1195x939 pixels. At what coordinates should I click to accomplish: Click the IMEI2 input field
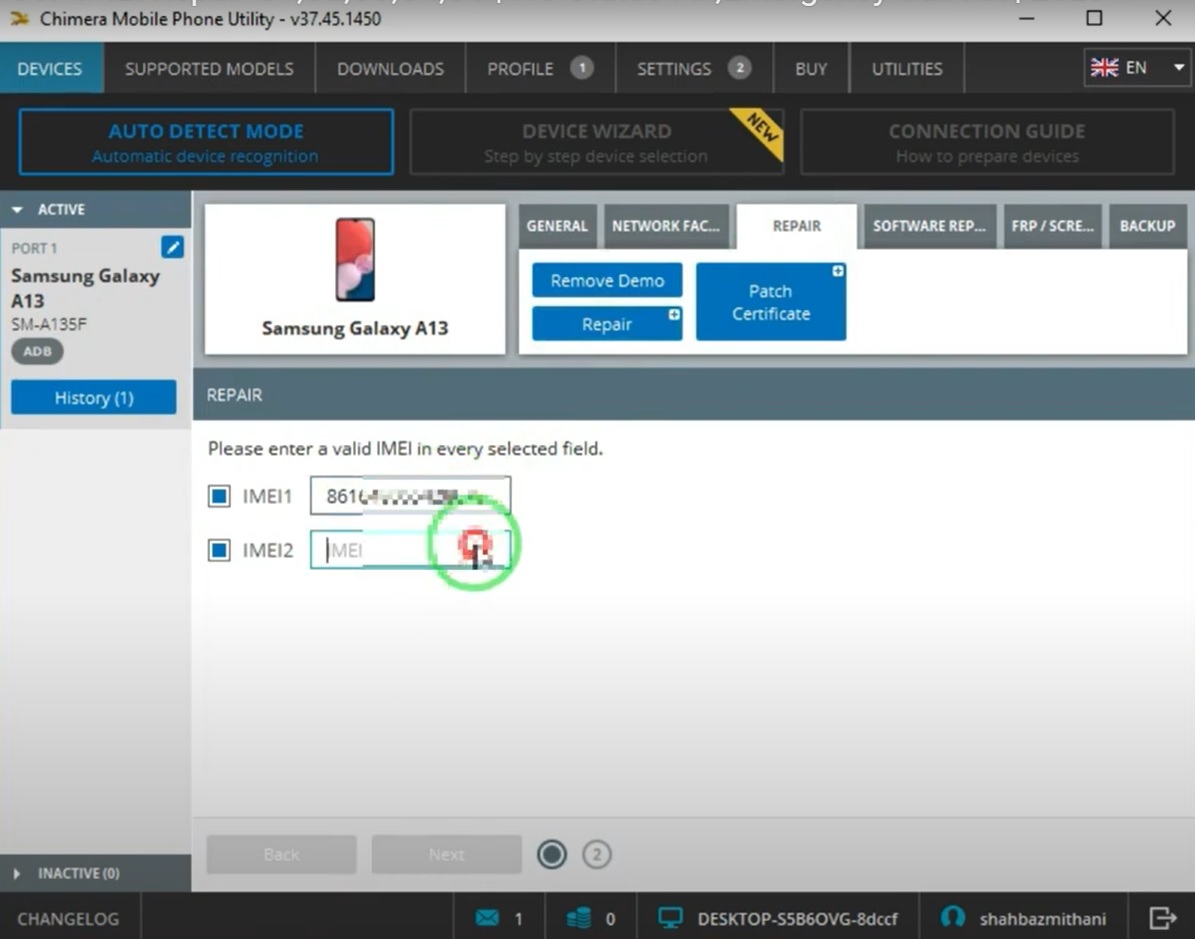[x=410, y=550]
